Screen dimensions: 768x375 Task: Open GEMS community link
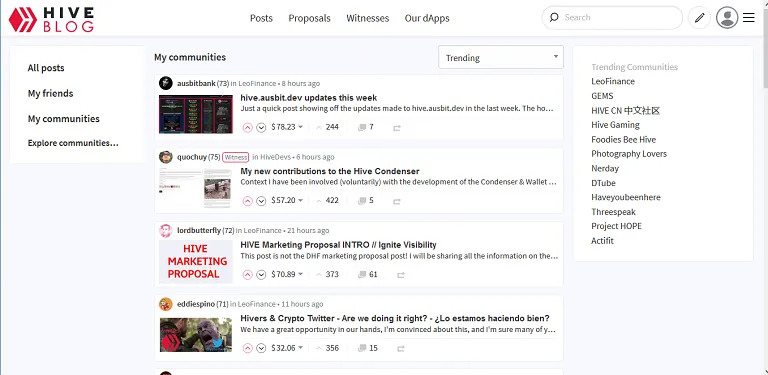coord(602,96)
